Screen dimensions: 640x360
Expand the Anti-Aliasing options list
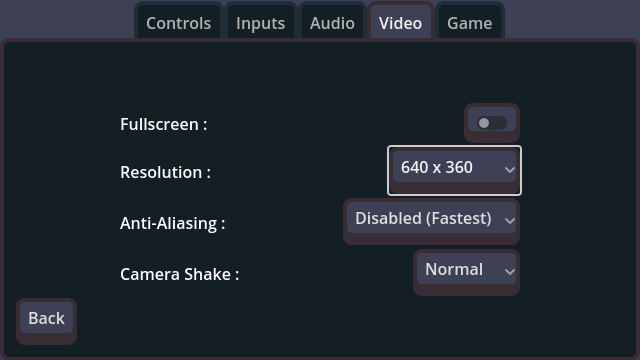(431, 222)
